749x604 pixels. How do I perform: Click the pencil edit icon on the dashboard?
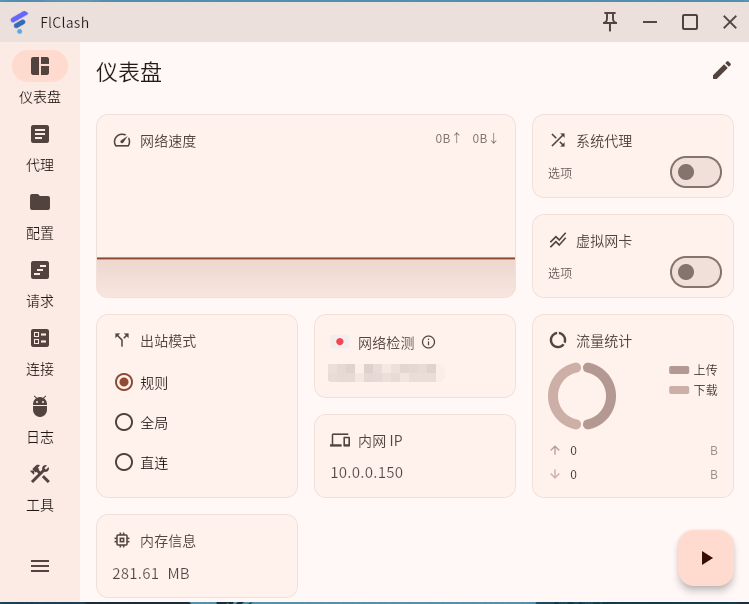[x=722, y=70]
